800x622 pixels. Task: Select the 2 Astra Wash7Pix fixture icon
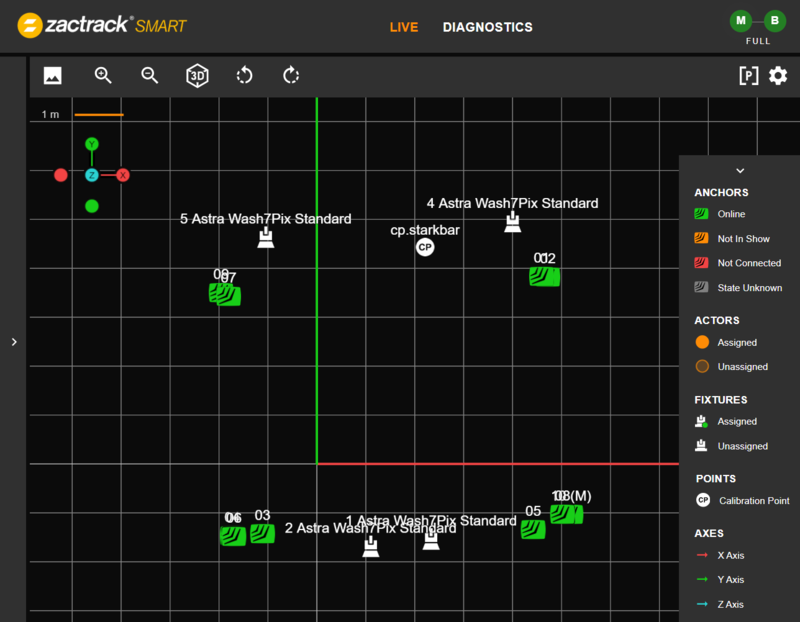click(x=371, y=547)
